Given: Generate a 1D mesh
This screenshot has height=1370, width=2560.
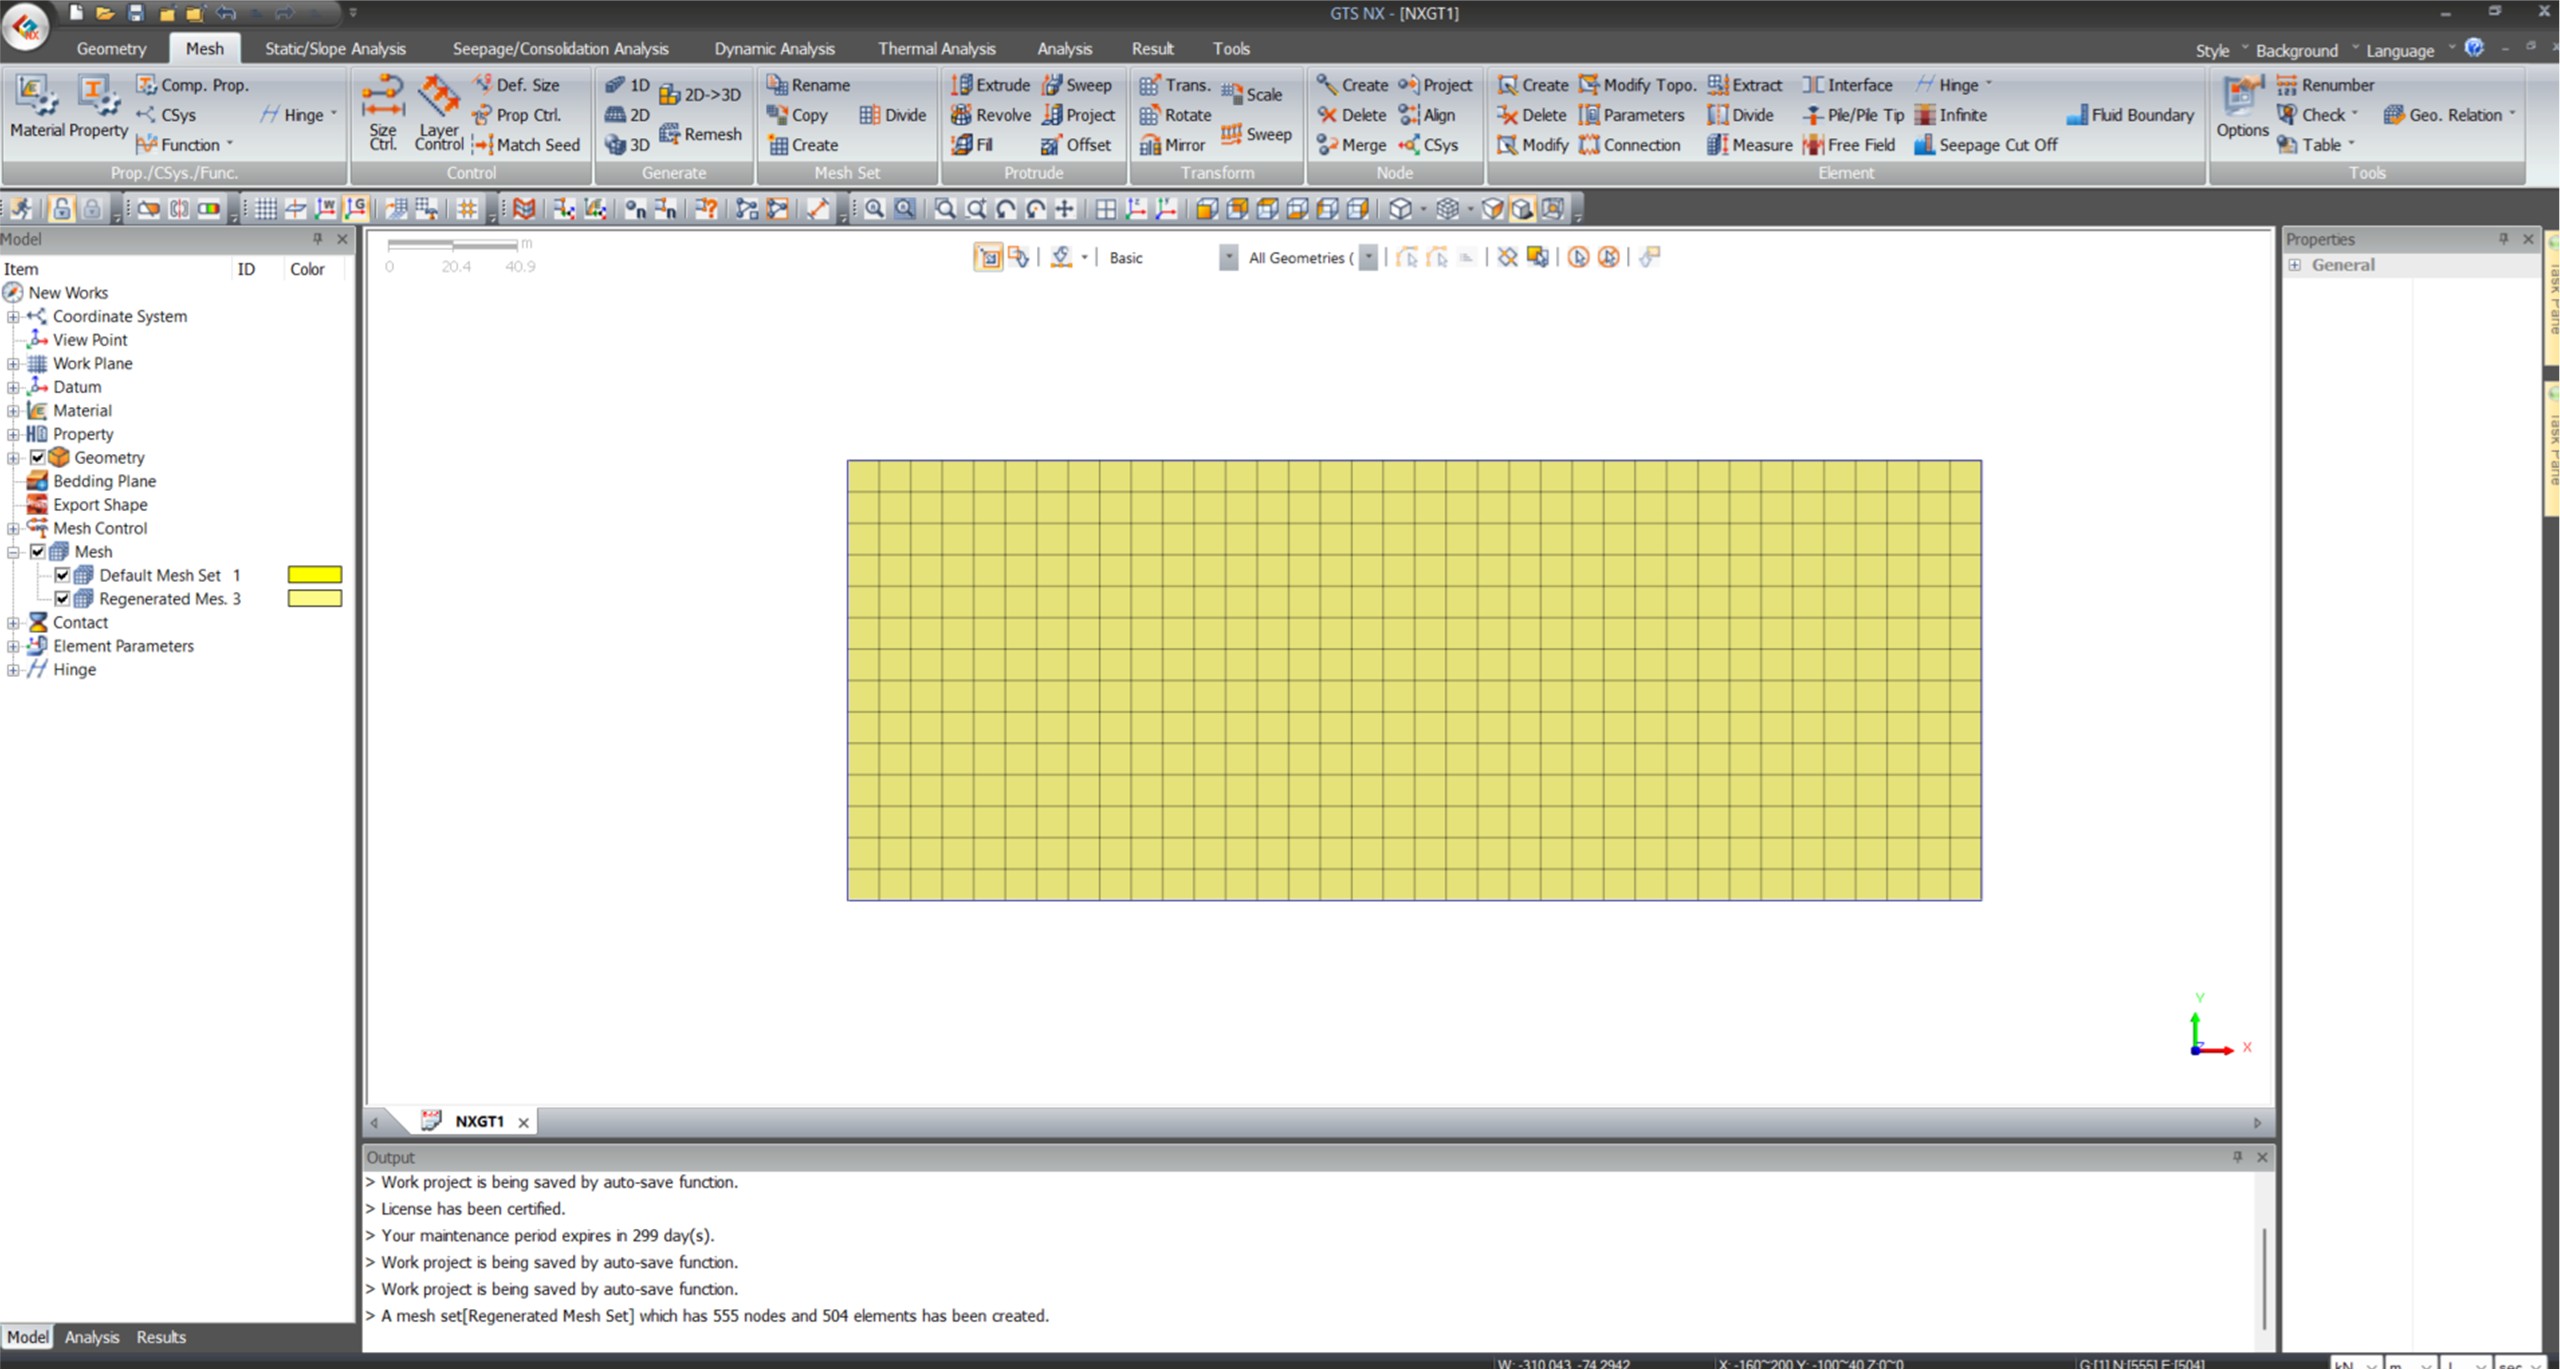Looking at the screenshot, I should (x=627, y=85).
